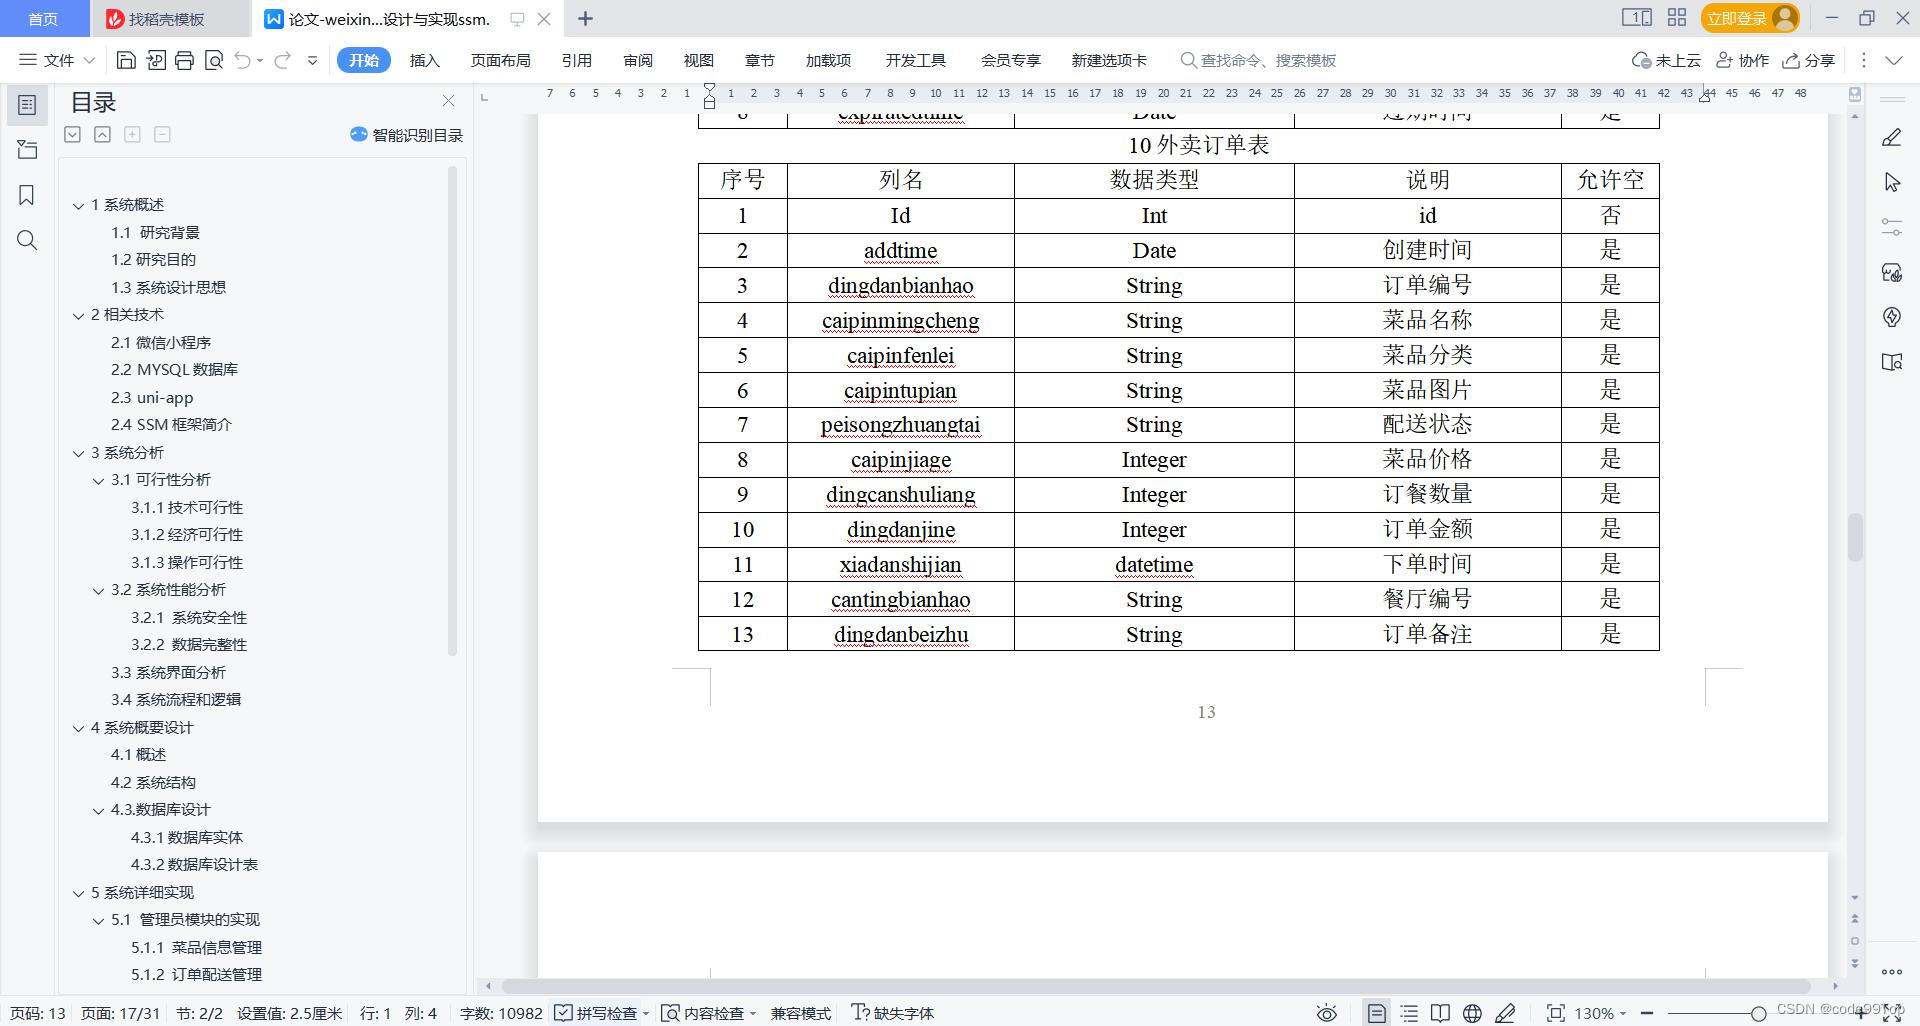Click the expand all outline icon

(x=72, y=135)
